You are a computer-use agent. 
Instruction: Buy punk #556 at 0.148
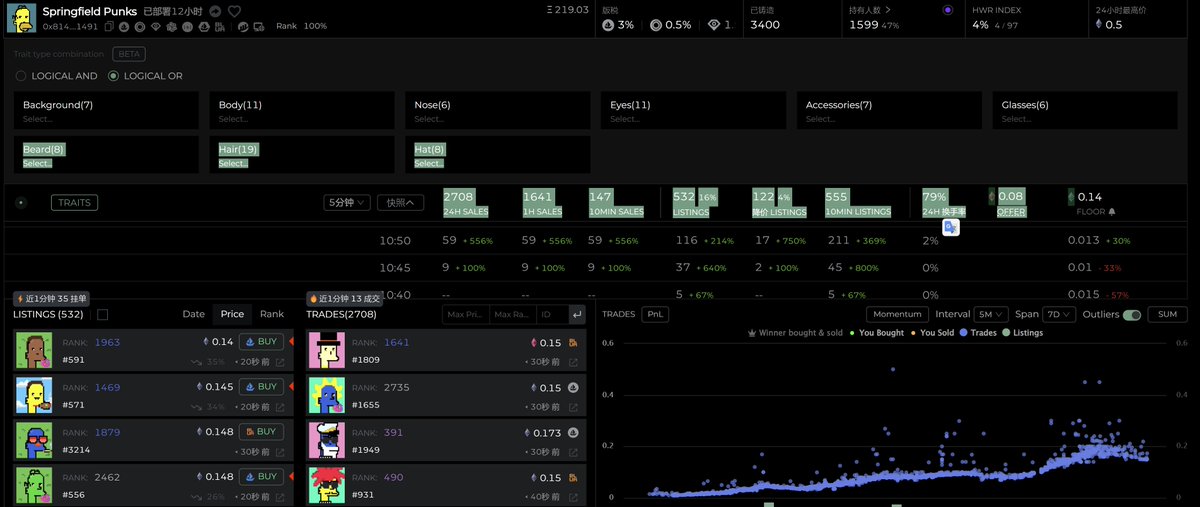click(x=261, y=477)
